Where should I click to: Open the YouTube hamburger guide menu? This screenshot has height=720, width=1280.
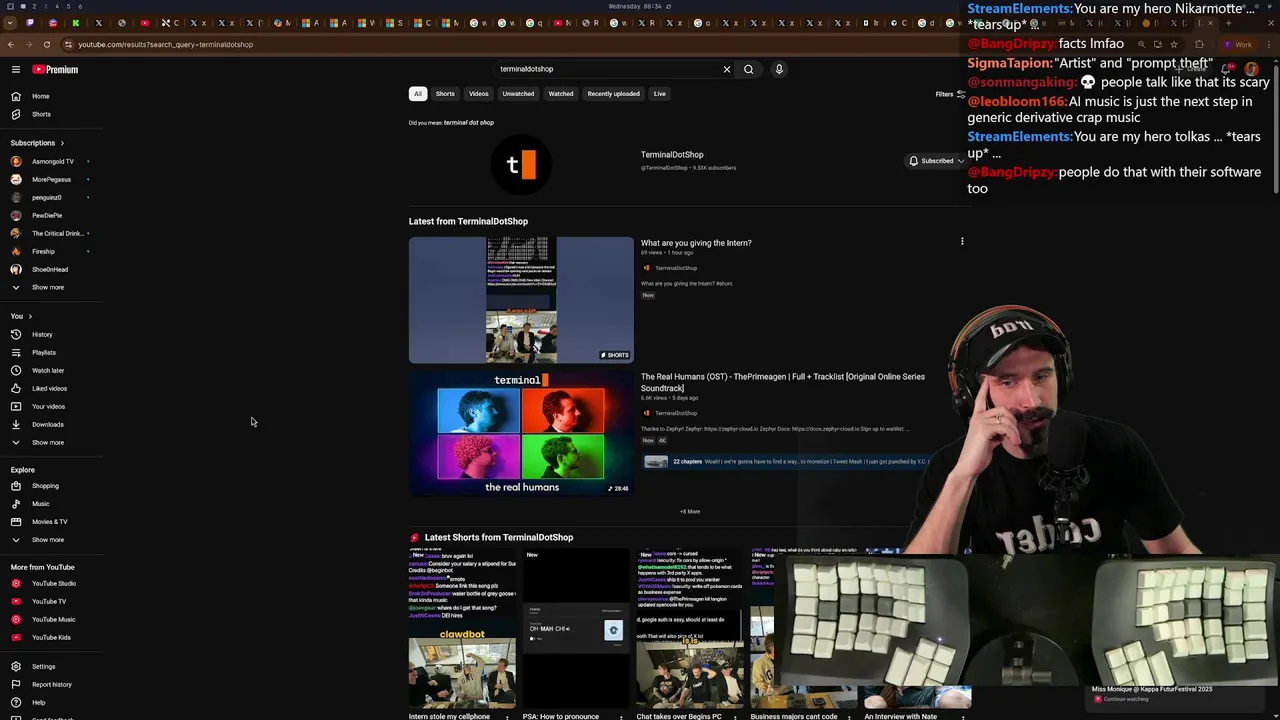click(x=16, y=69)
